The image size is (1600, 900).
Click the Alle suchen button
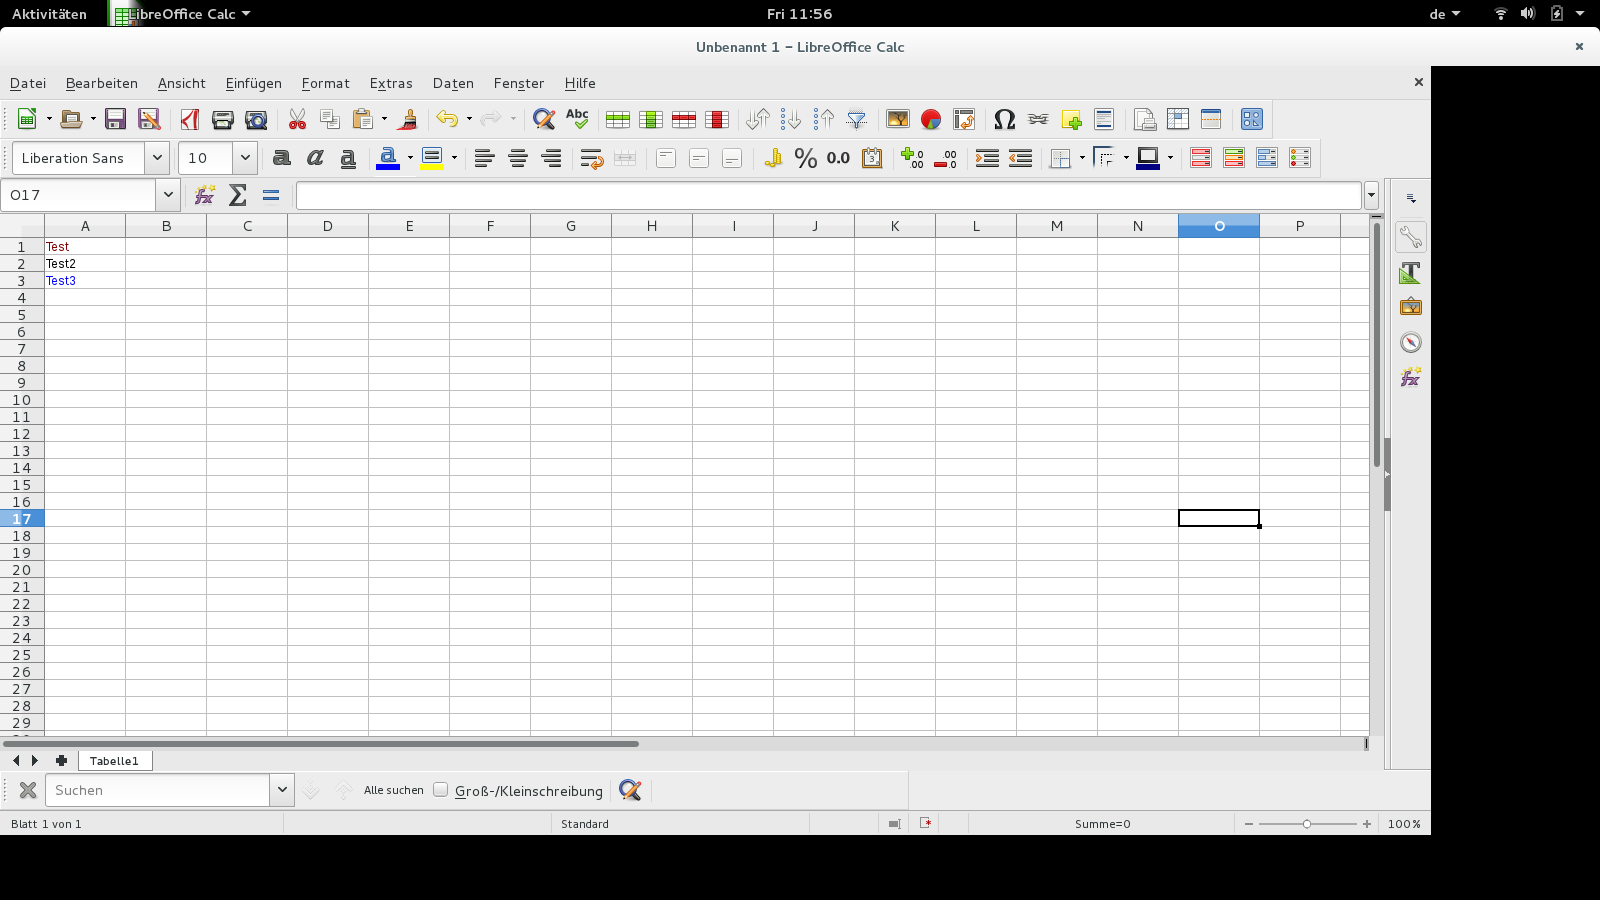(394, 790)
